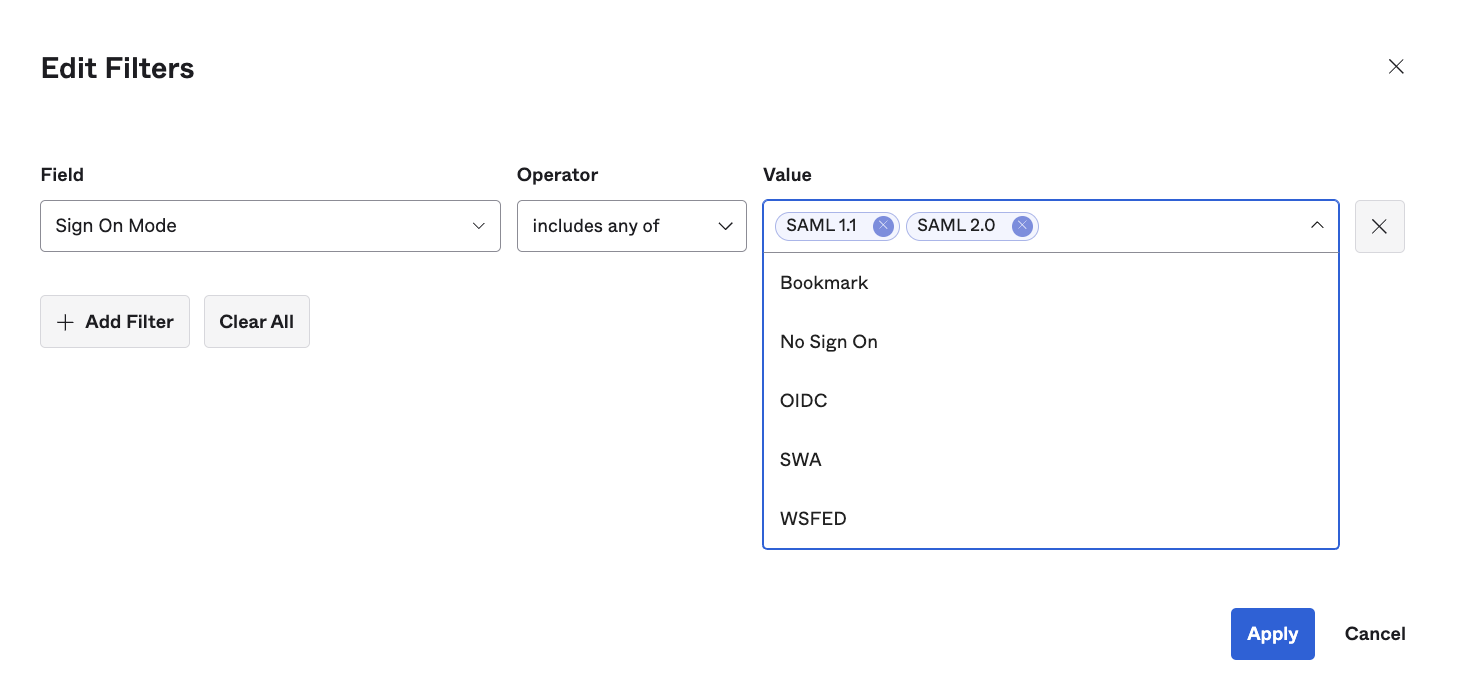Click the Add Filter button
Image resolution: width=1458 pixels, height=700 pixels.
point(115,322)
